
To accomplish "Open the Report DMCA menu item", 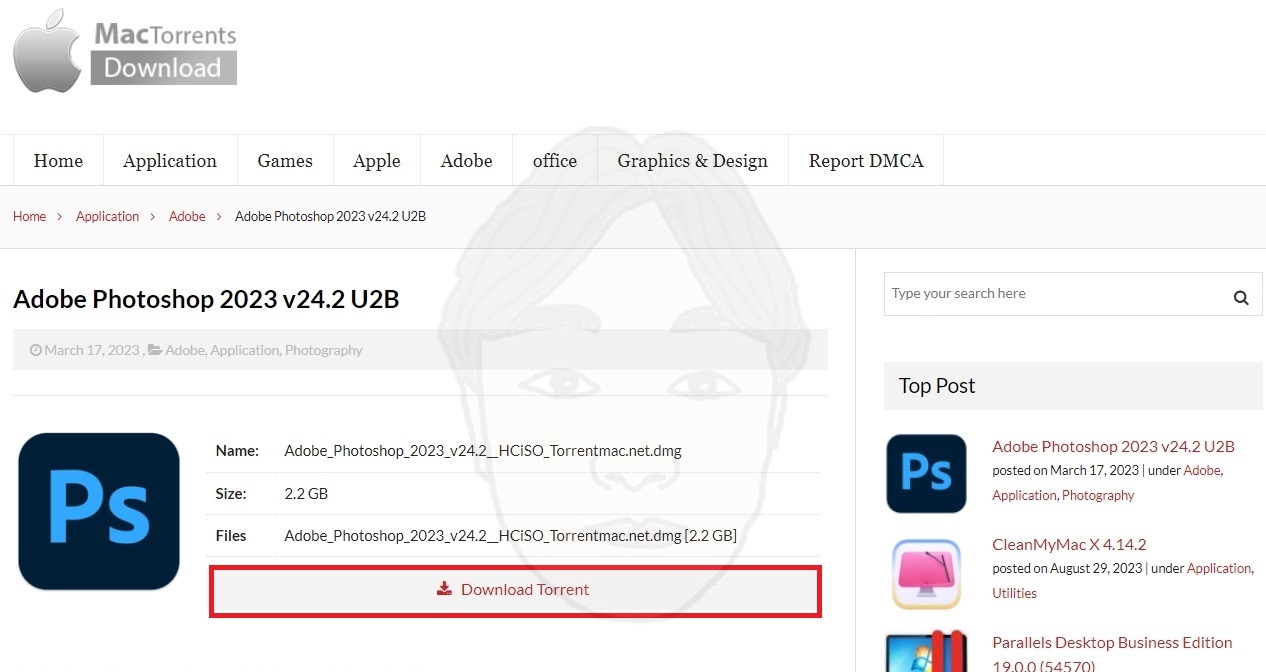I will (866, 161).
